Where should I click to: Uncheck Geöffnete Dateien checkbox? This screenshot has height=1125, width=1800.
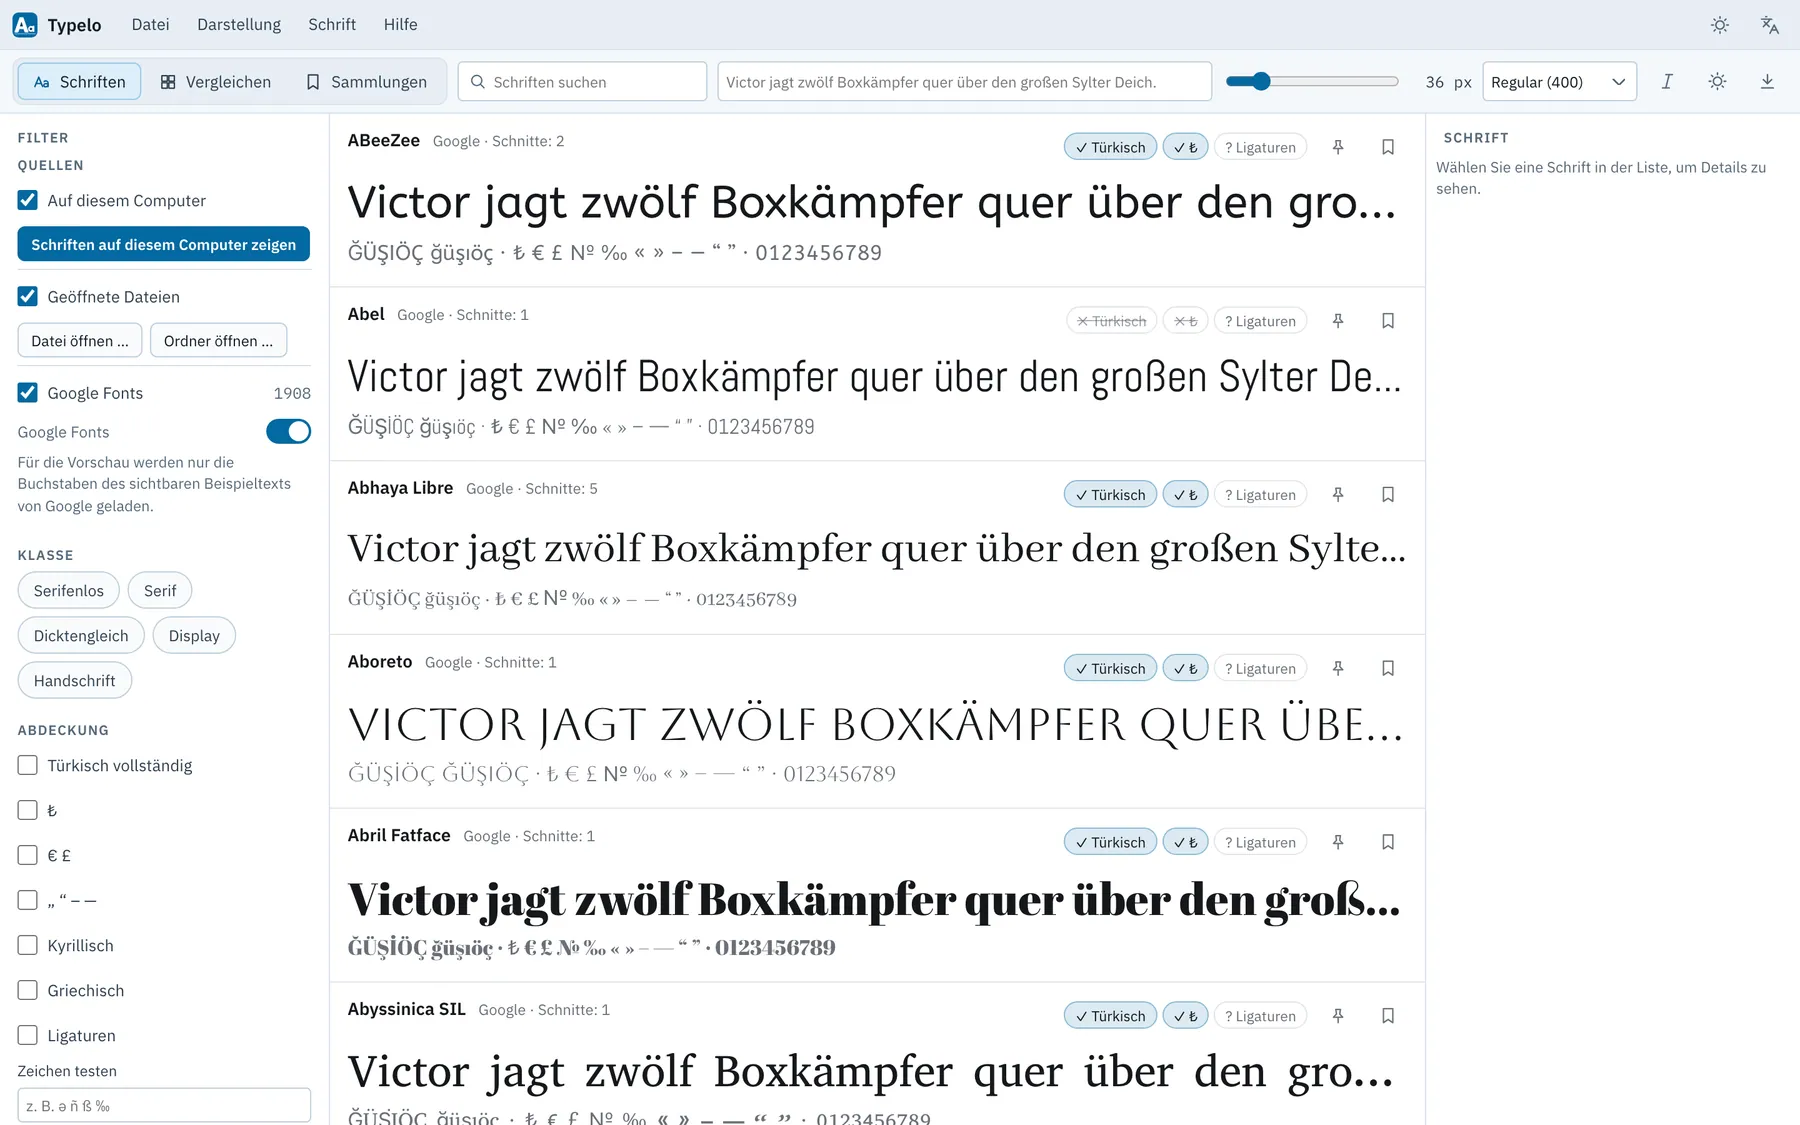[x=28, y=296]
